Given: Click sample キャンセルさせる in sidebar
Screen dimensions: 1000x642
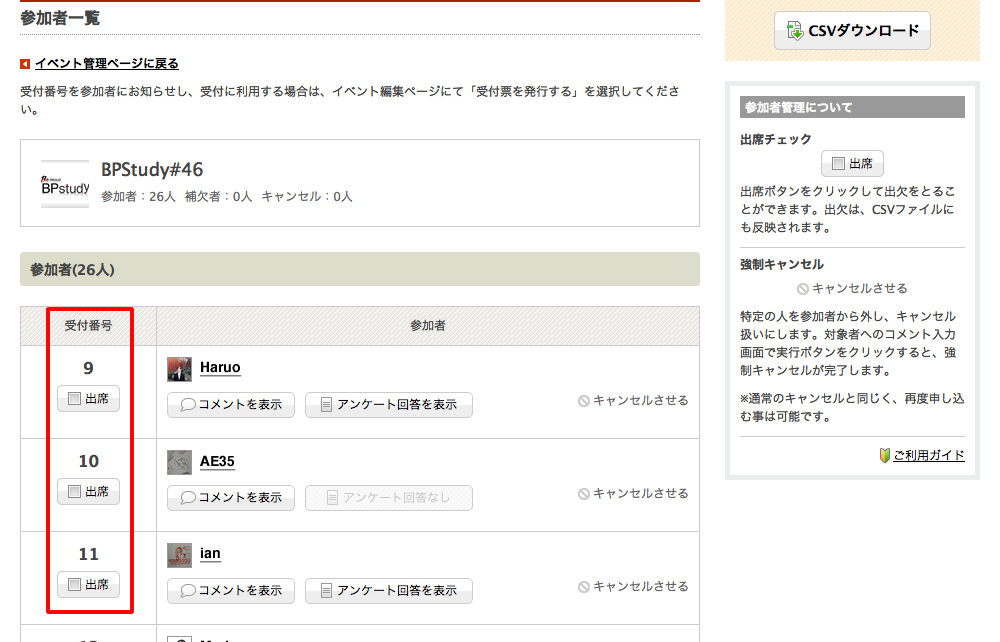Looking at the screenshot, I should point(852,288).
